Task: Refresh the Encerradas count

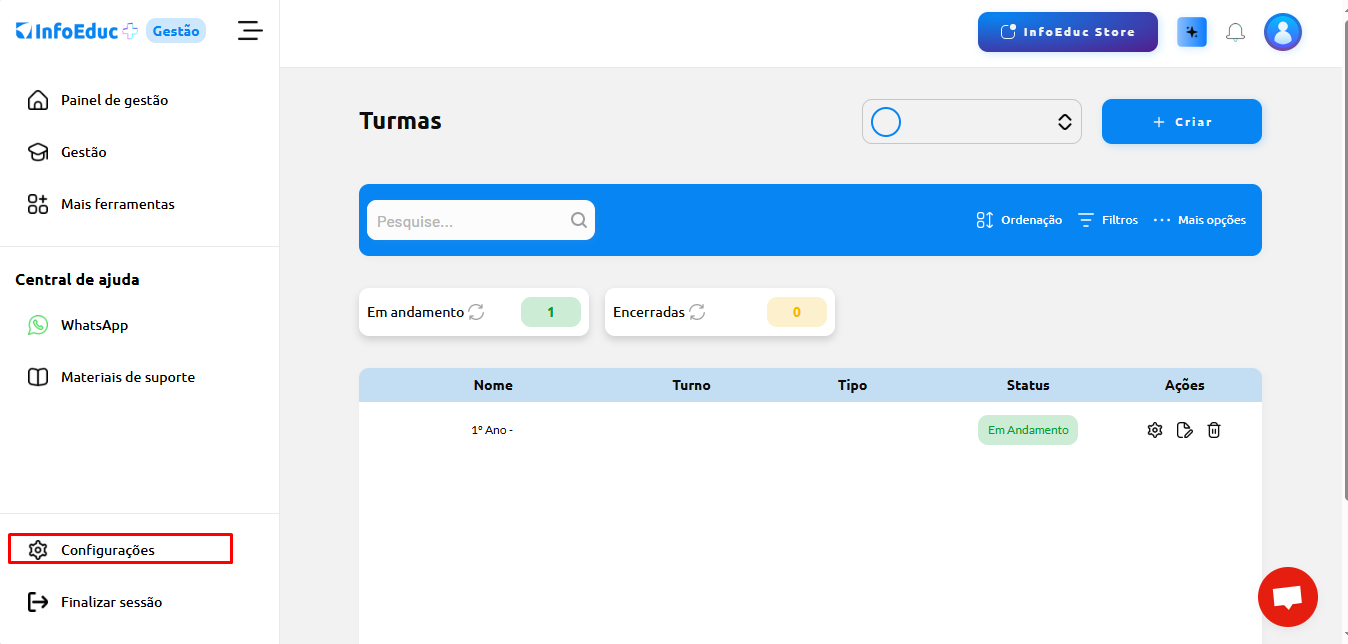Action: tap(697, 312)
